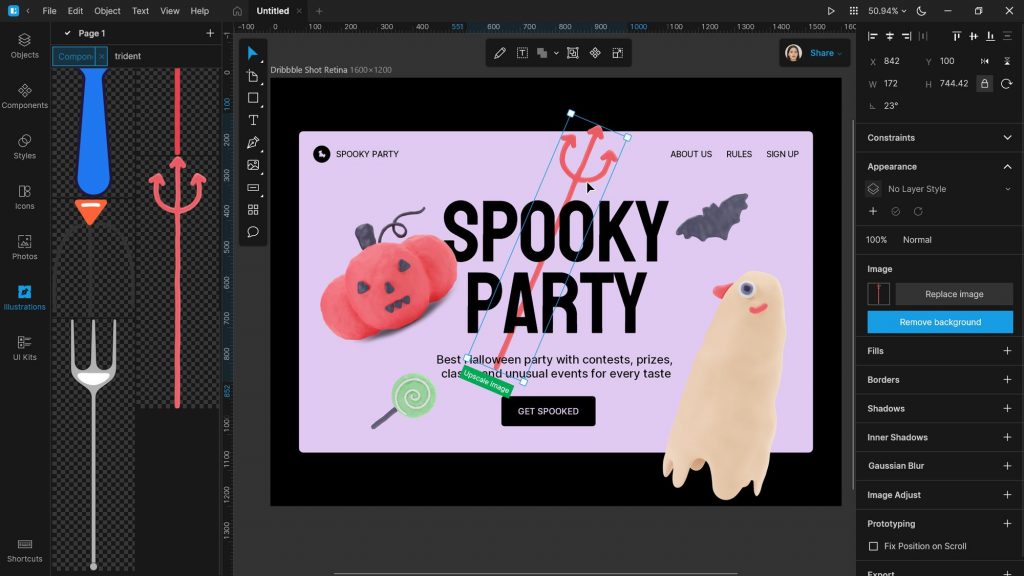Align selection to left edge
The width and height of the screenshot is (1024, 576).
coord(872,37)
